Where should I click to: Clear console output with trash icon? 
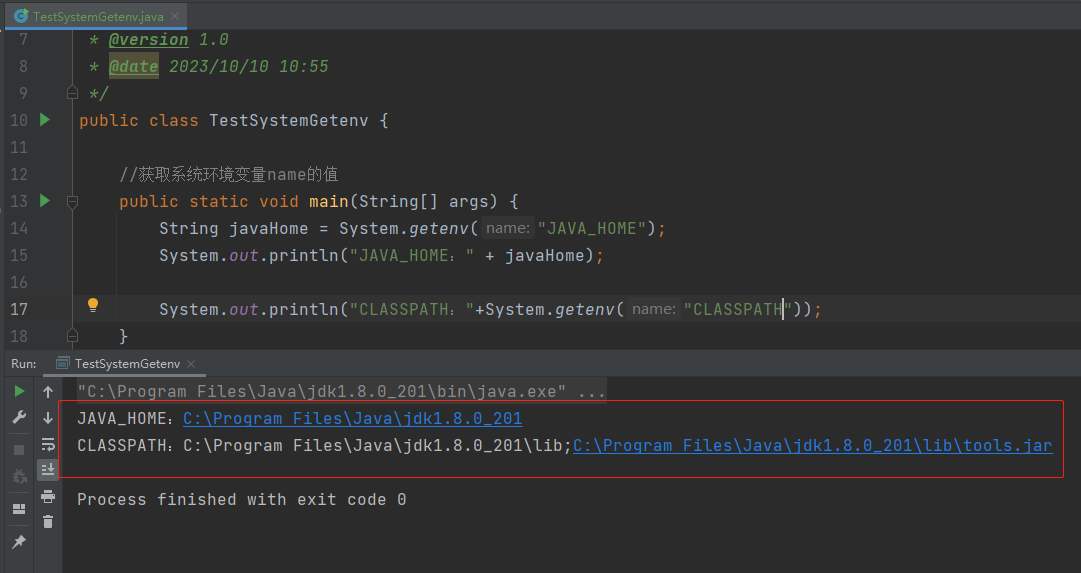[x=48, y=522]
